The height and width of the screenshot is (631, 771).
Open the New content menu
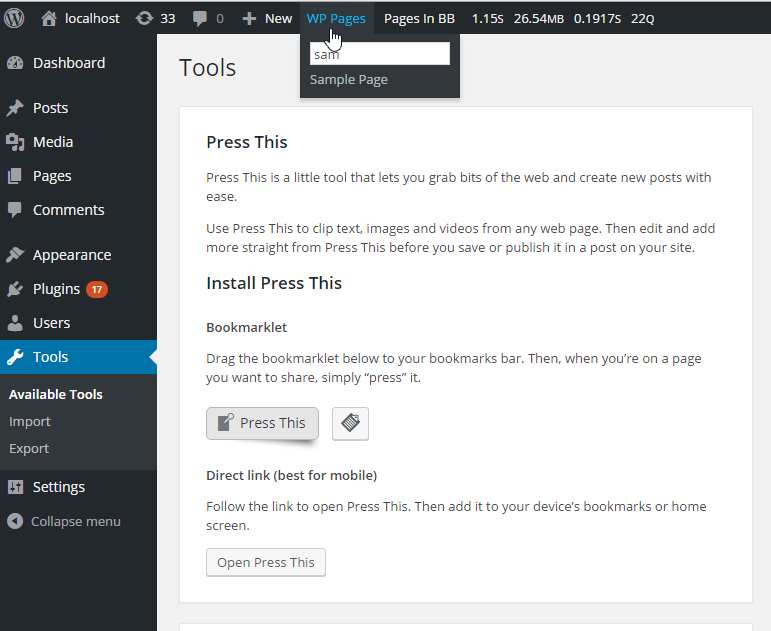click(x=267, y=19)
